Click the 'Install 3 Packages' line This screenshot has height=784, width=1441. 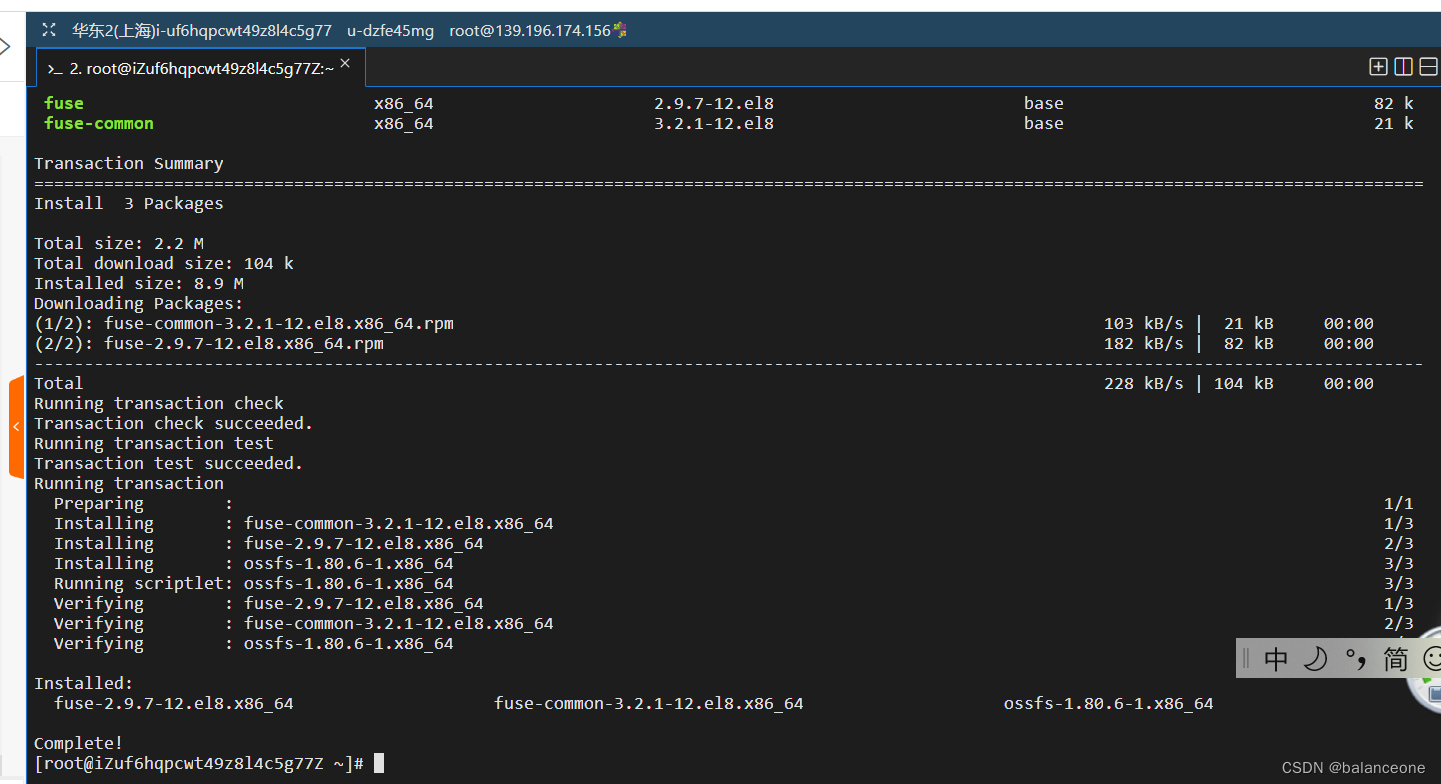pos(129,203)
